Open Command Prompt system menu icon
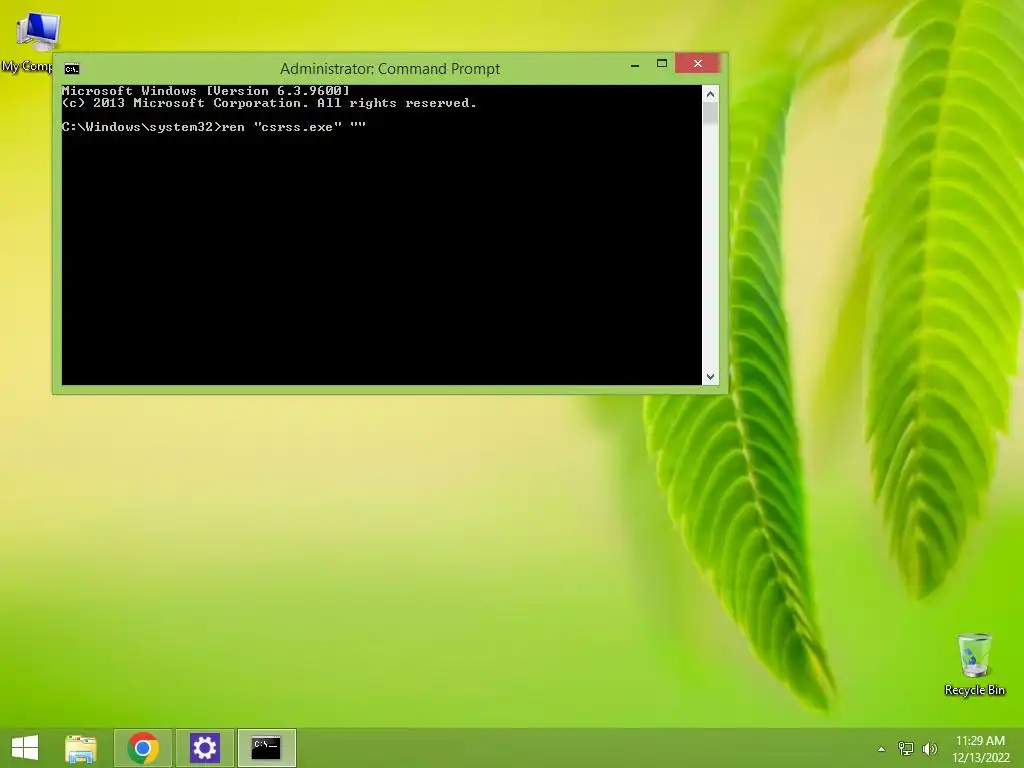Viewport: 1024px width, 768px height. click(x=72, y=69)
